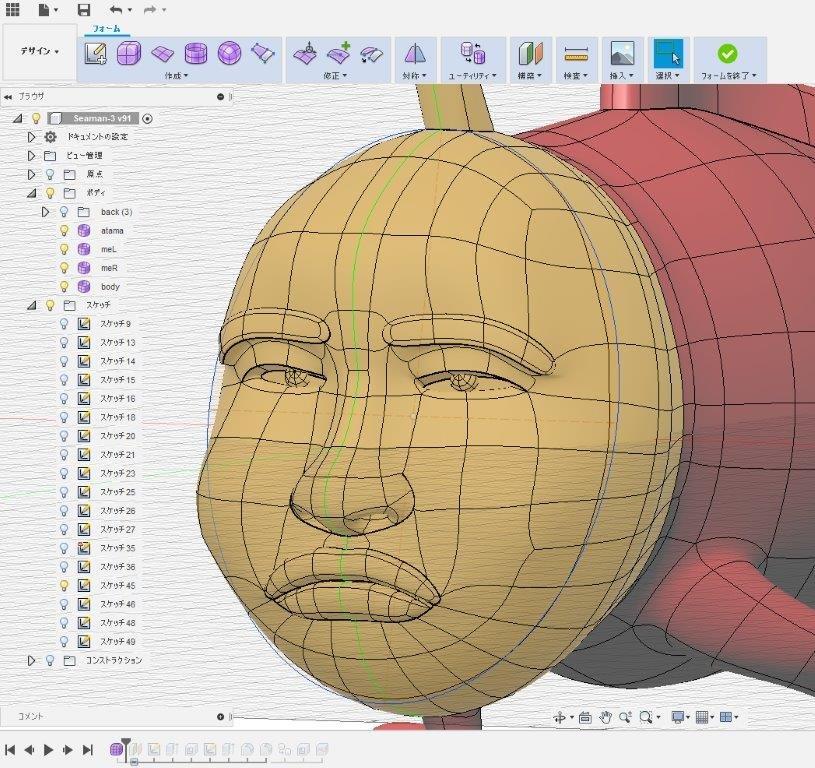Select the Plane form tool
Viewport: 815px width, 768px height.
(162, 54)
